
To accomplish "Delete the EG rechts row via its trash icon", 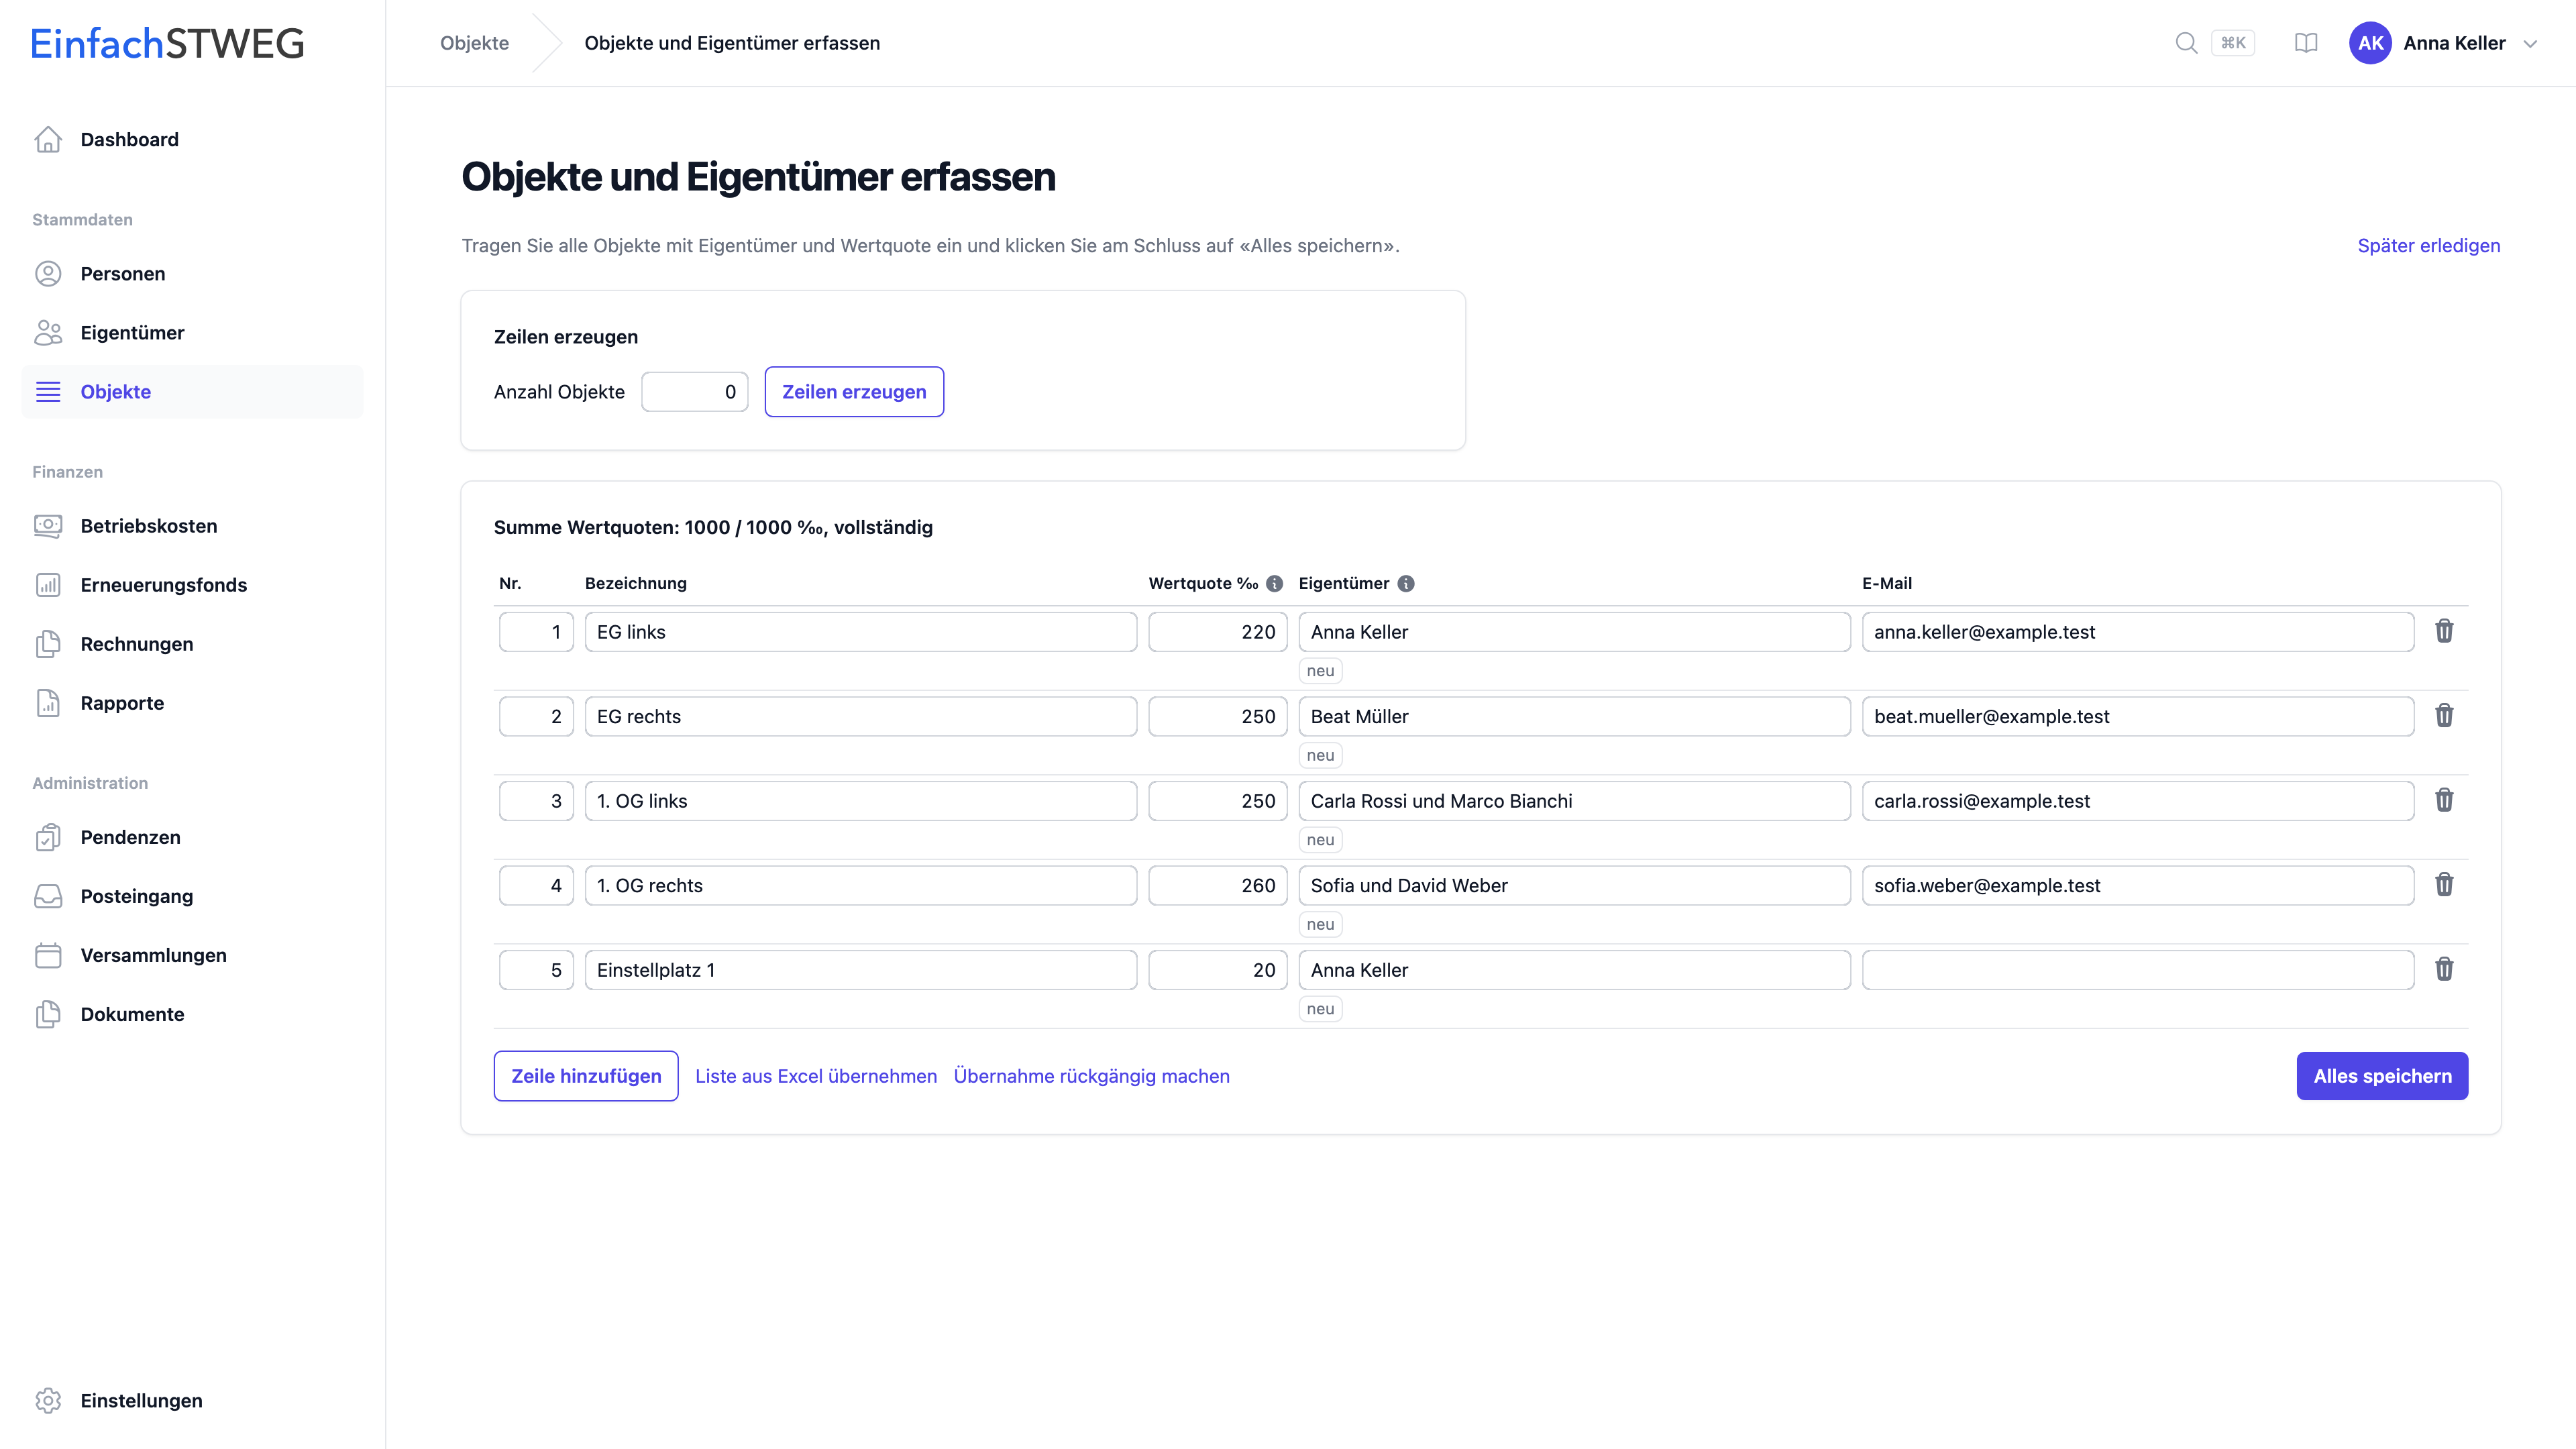I will [2444, 716].
